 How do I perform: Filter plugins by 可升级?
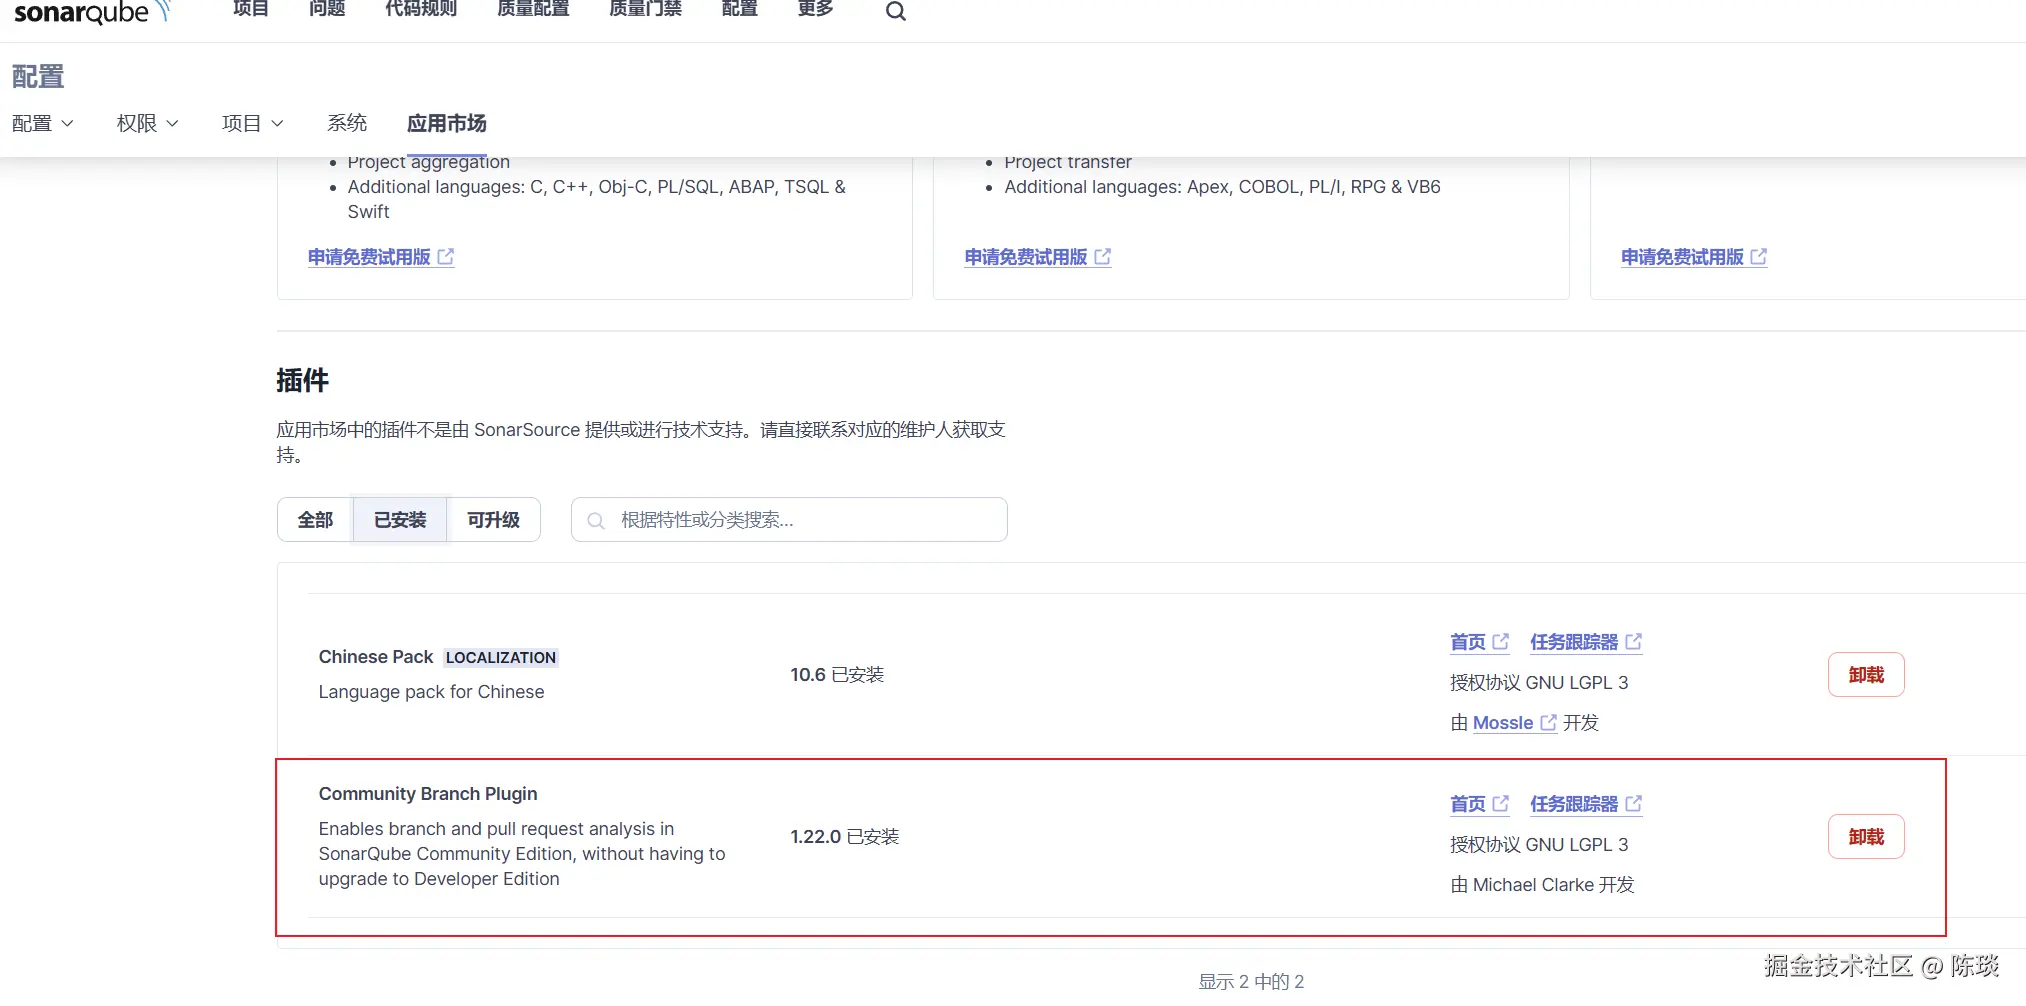[x=493, y=520]
